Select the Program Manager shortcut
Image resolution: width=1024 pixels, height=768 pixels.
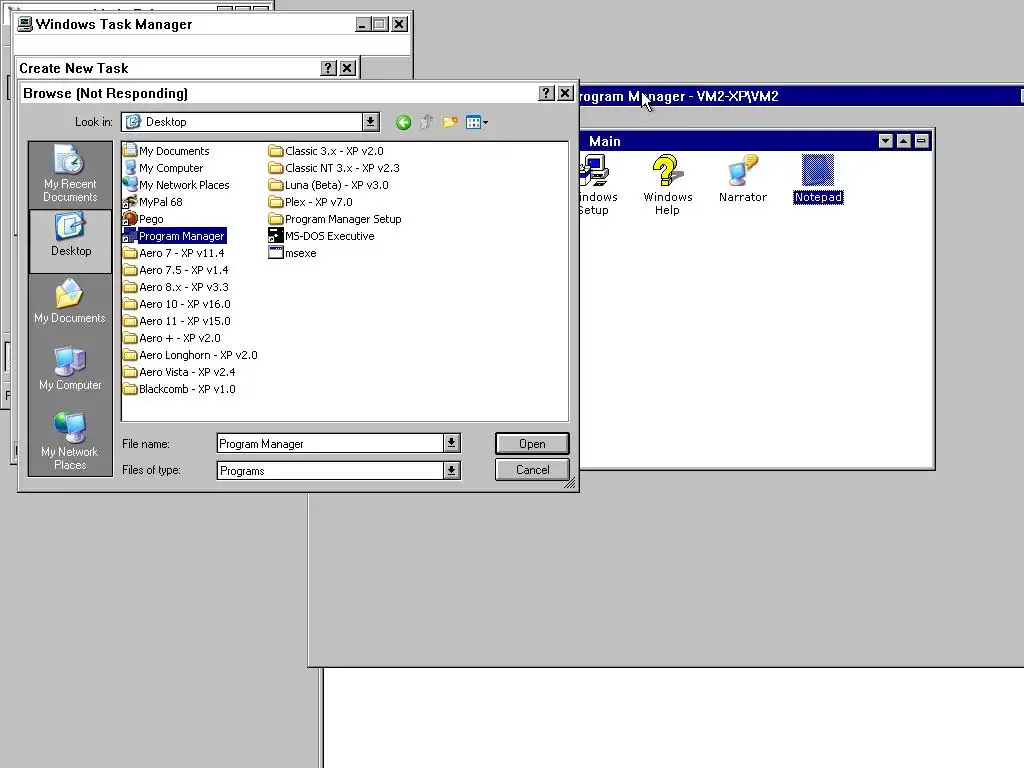(x=174, y=236)
